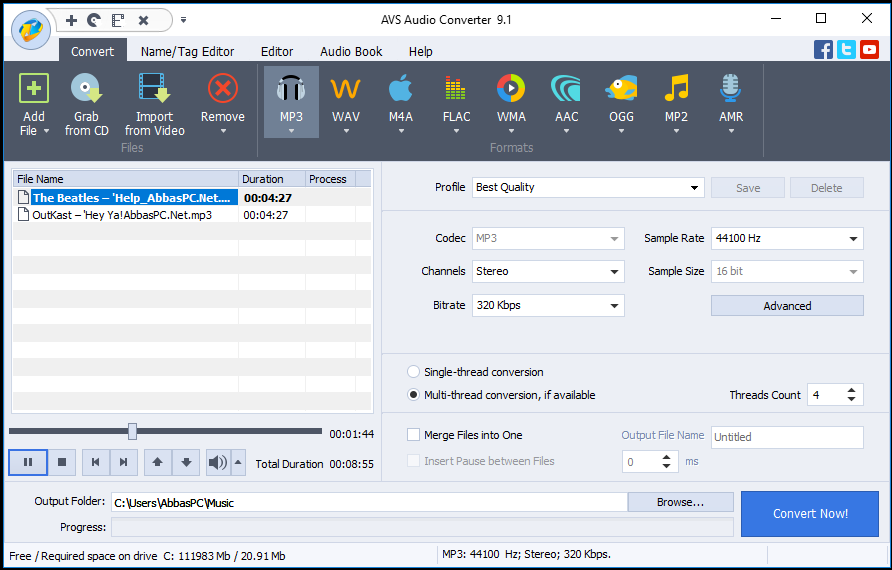The width and height of the screenshot is (892, 570).
Task: Select M4A output format
Action: tap(400, 101)
